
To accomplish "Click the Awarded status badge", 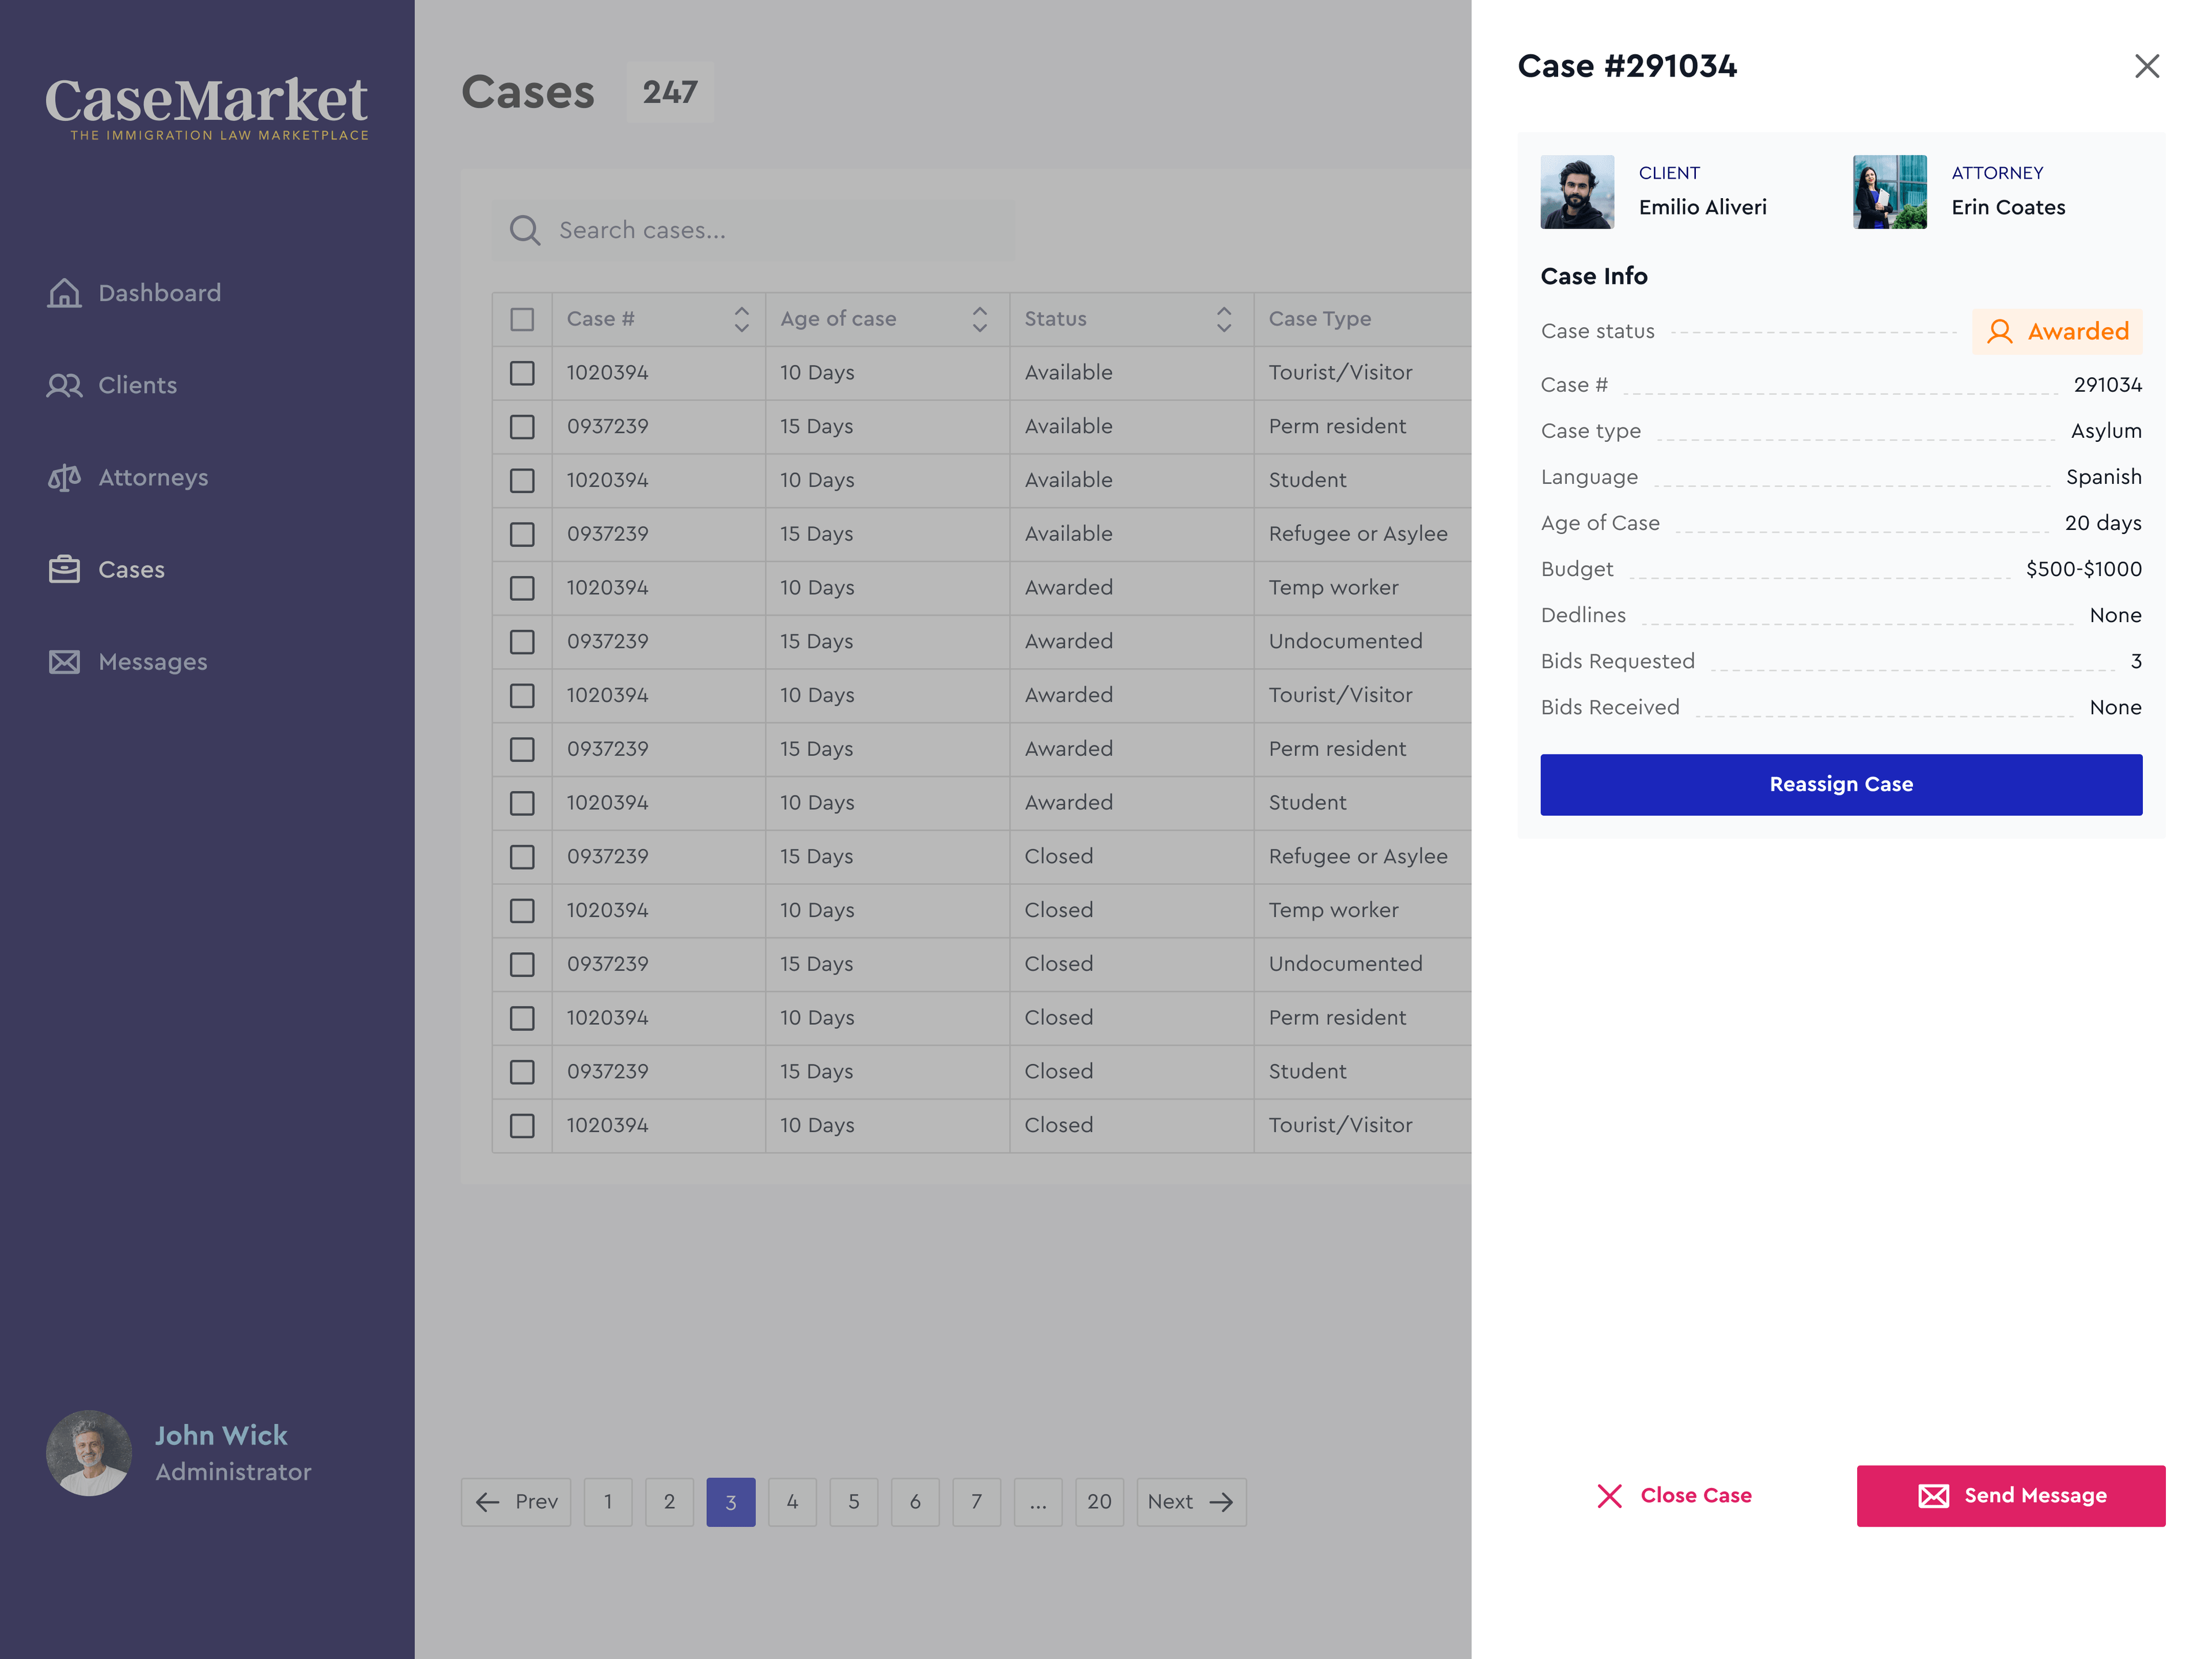I will click(2057, 331).
